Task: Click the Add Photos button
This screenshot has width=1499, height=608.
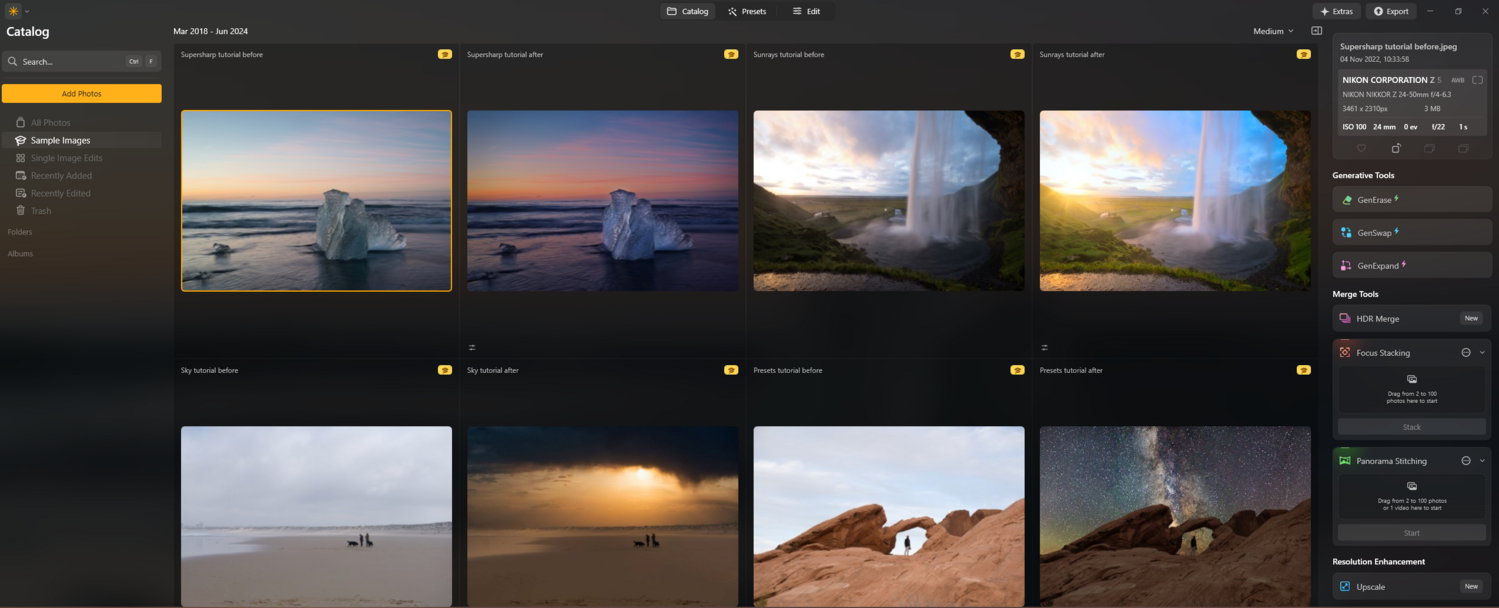Action: 81,94
